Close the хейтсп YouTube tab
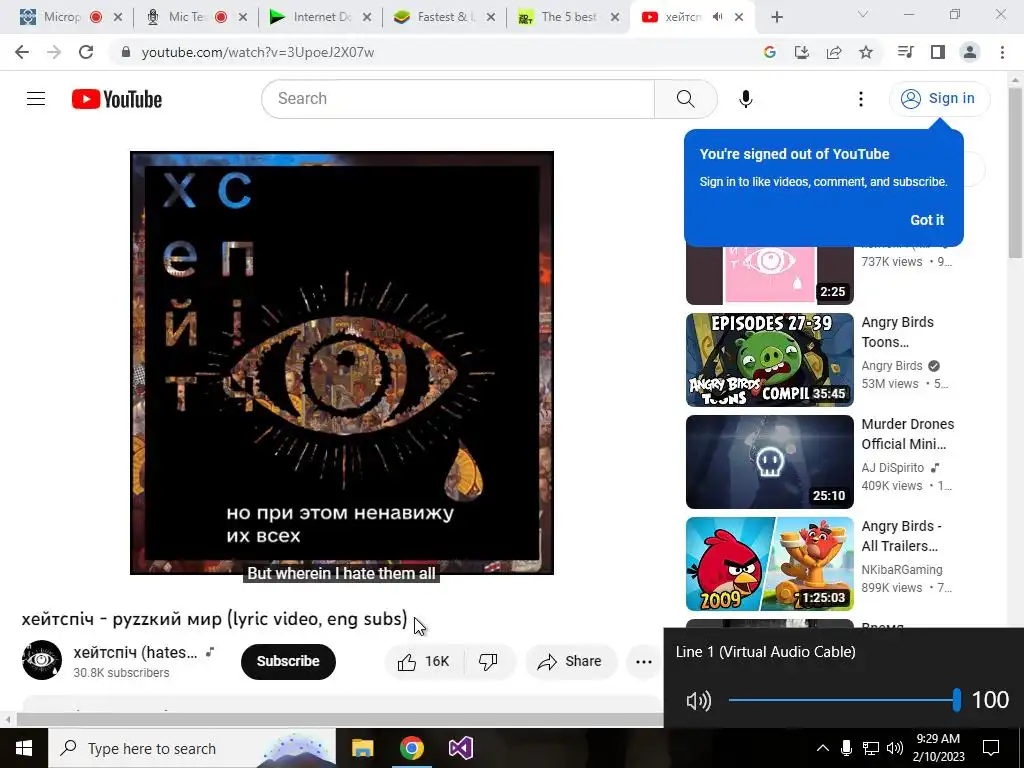This screenshot has width=1024, height=768. (x=739, y=17)
